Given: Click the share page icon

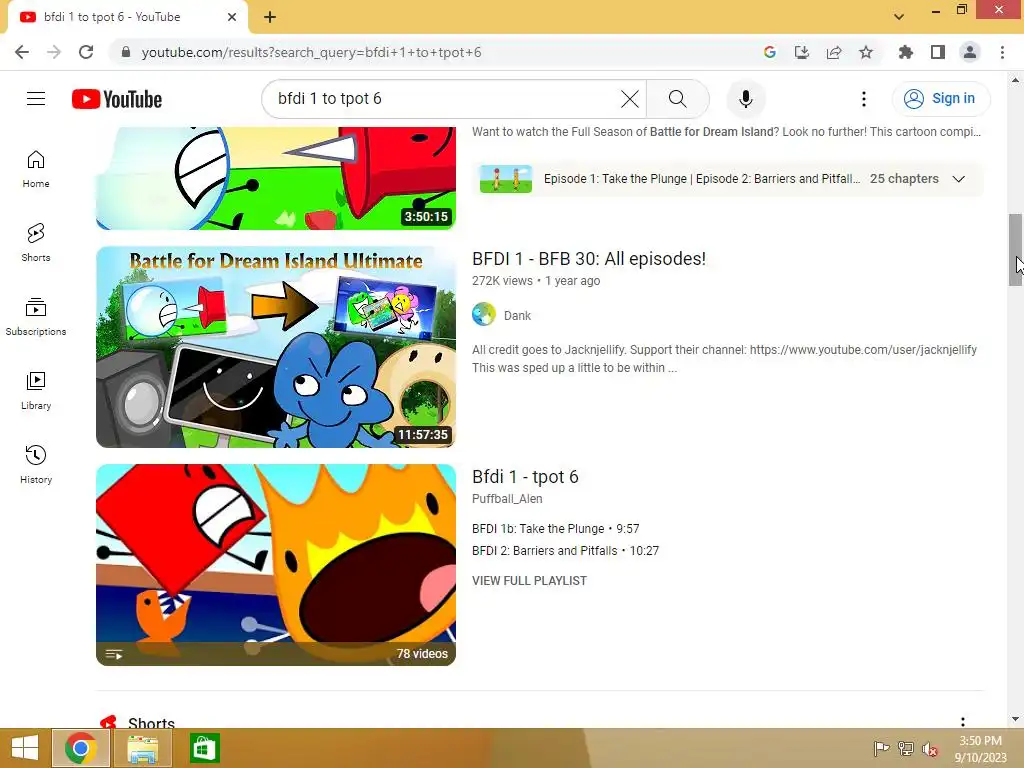Looking at the screenshot, I should (834, 52).
